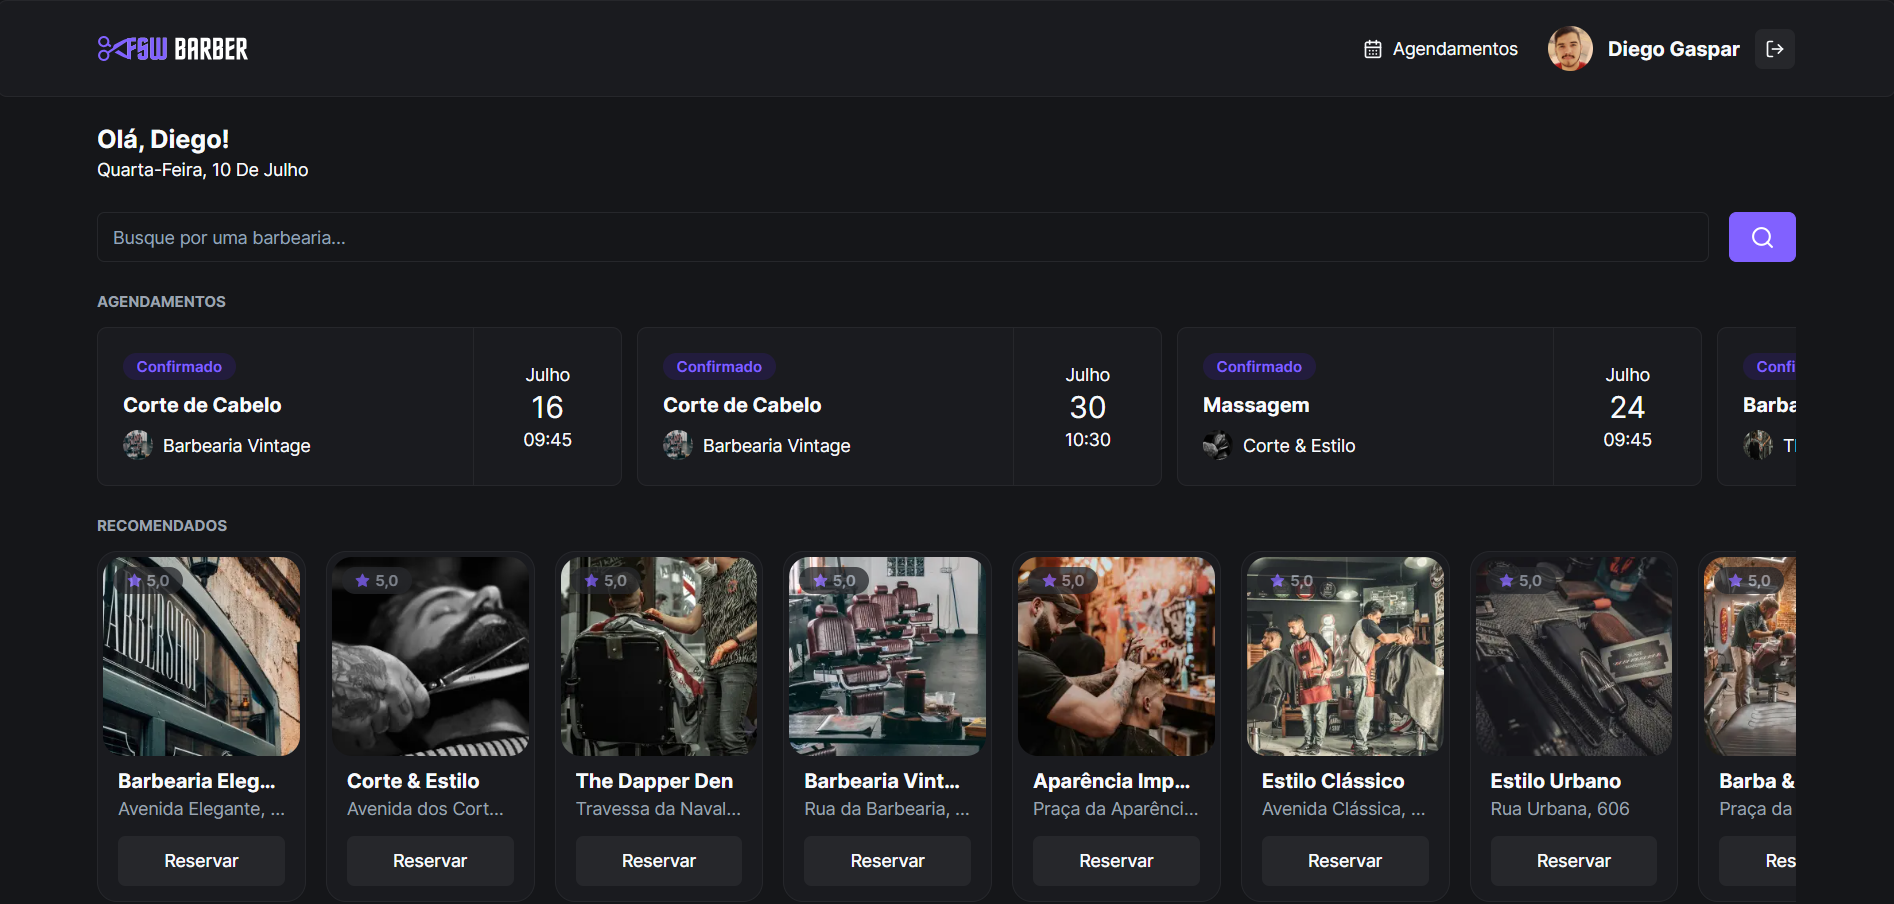The width and height of the screenshot is (1894, 904).
Task: Open the Aparência Impecável barbershop photo
Action: click(x=1116, y=656)
